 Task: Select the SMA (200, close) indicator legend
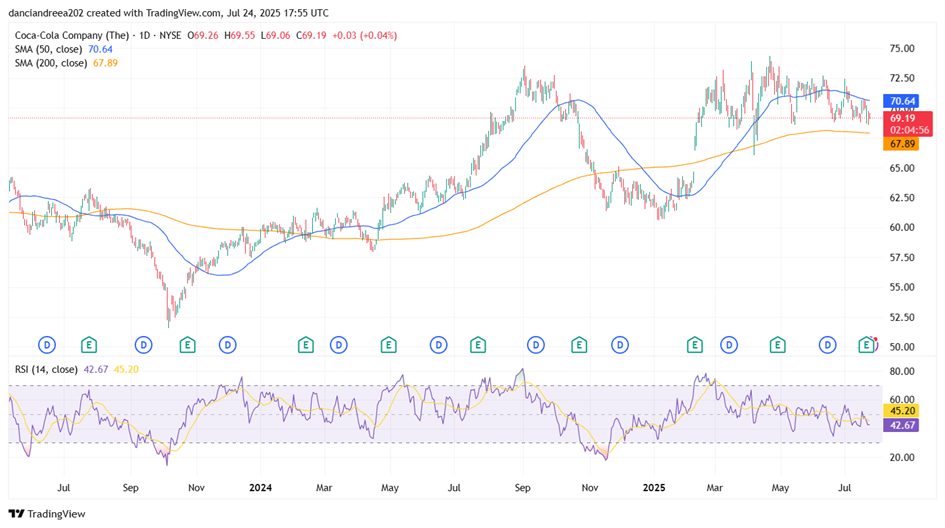point(52,63)
